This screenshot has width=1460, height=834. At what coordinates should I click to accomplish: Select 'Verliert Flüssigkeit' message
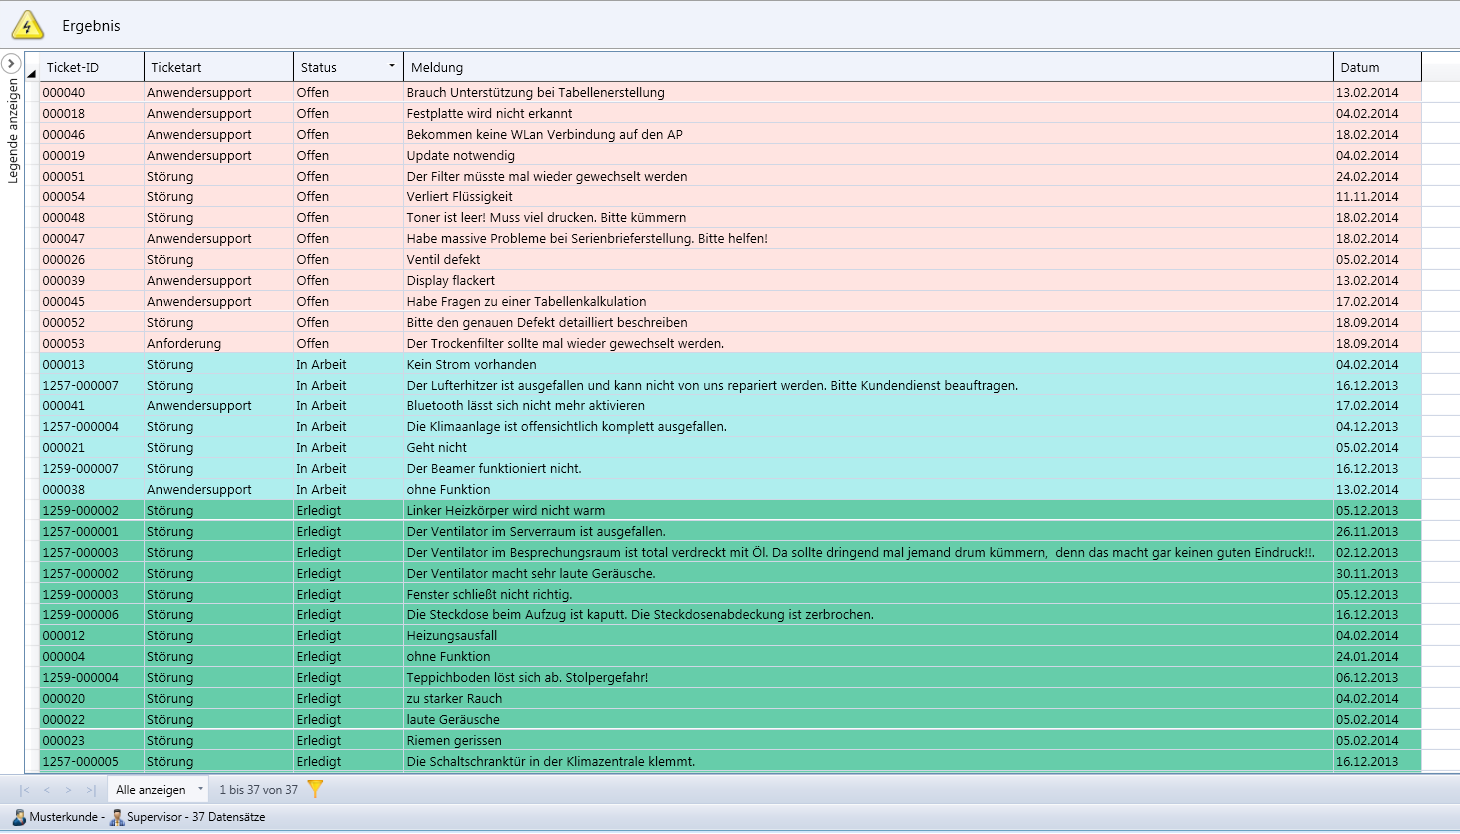point(459,196)
